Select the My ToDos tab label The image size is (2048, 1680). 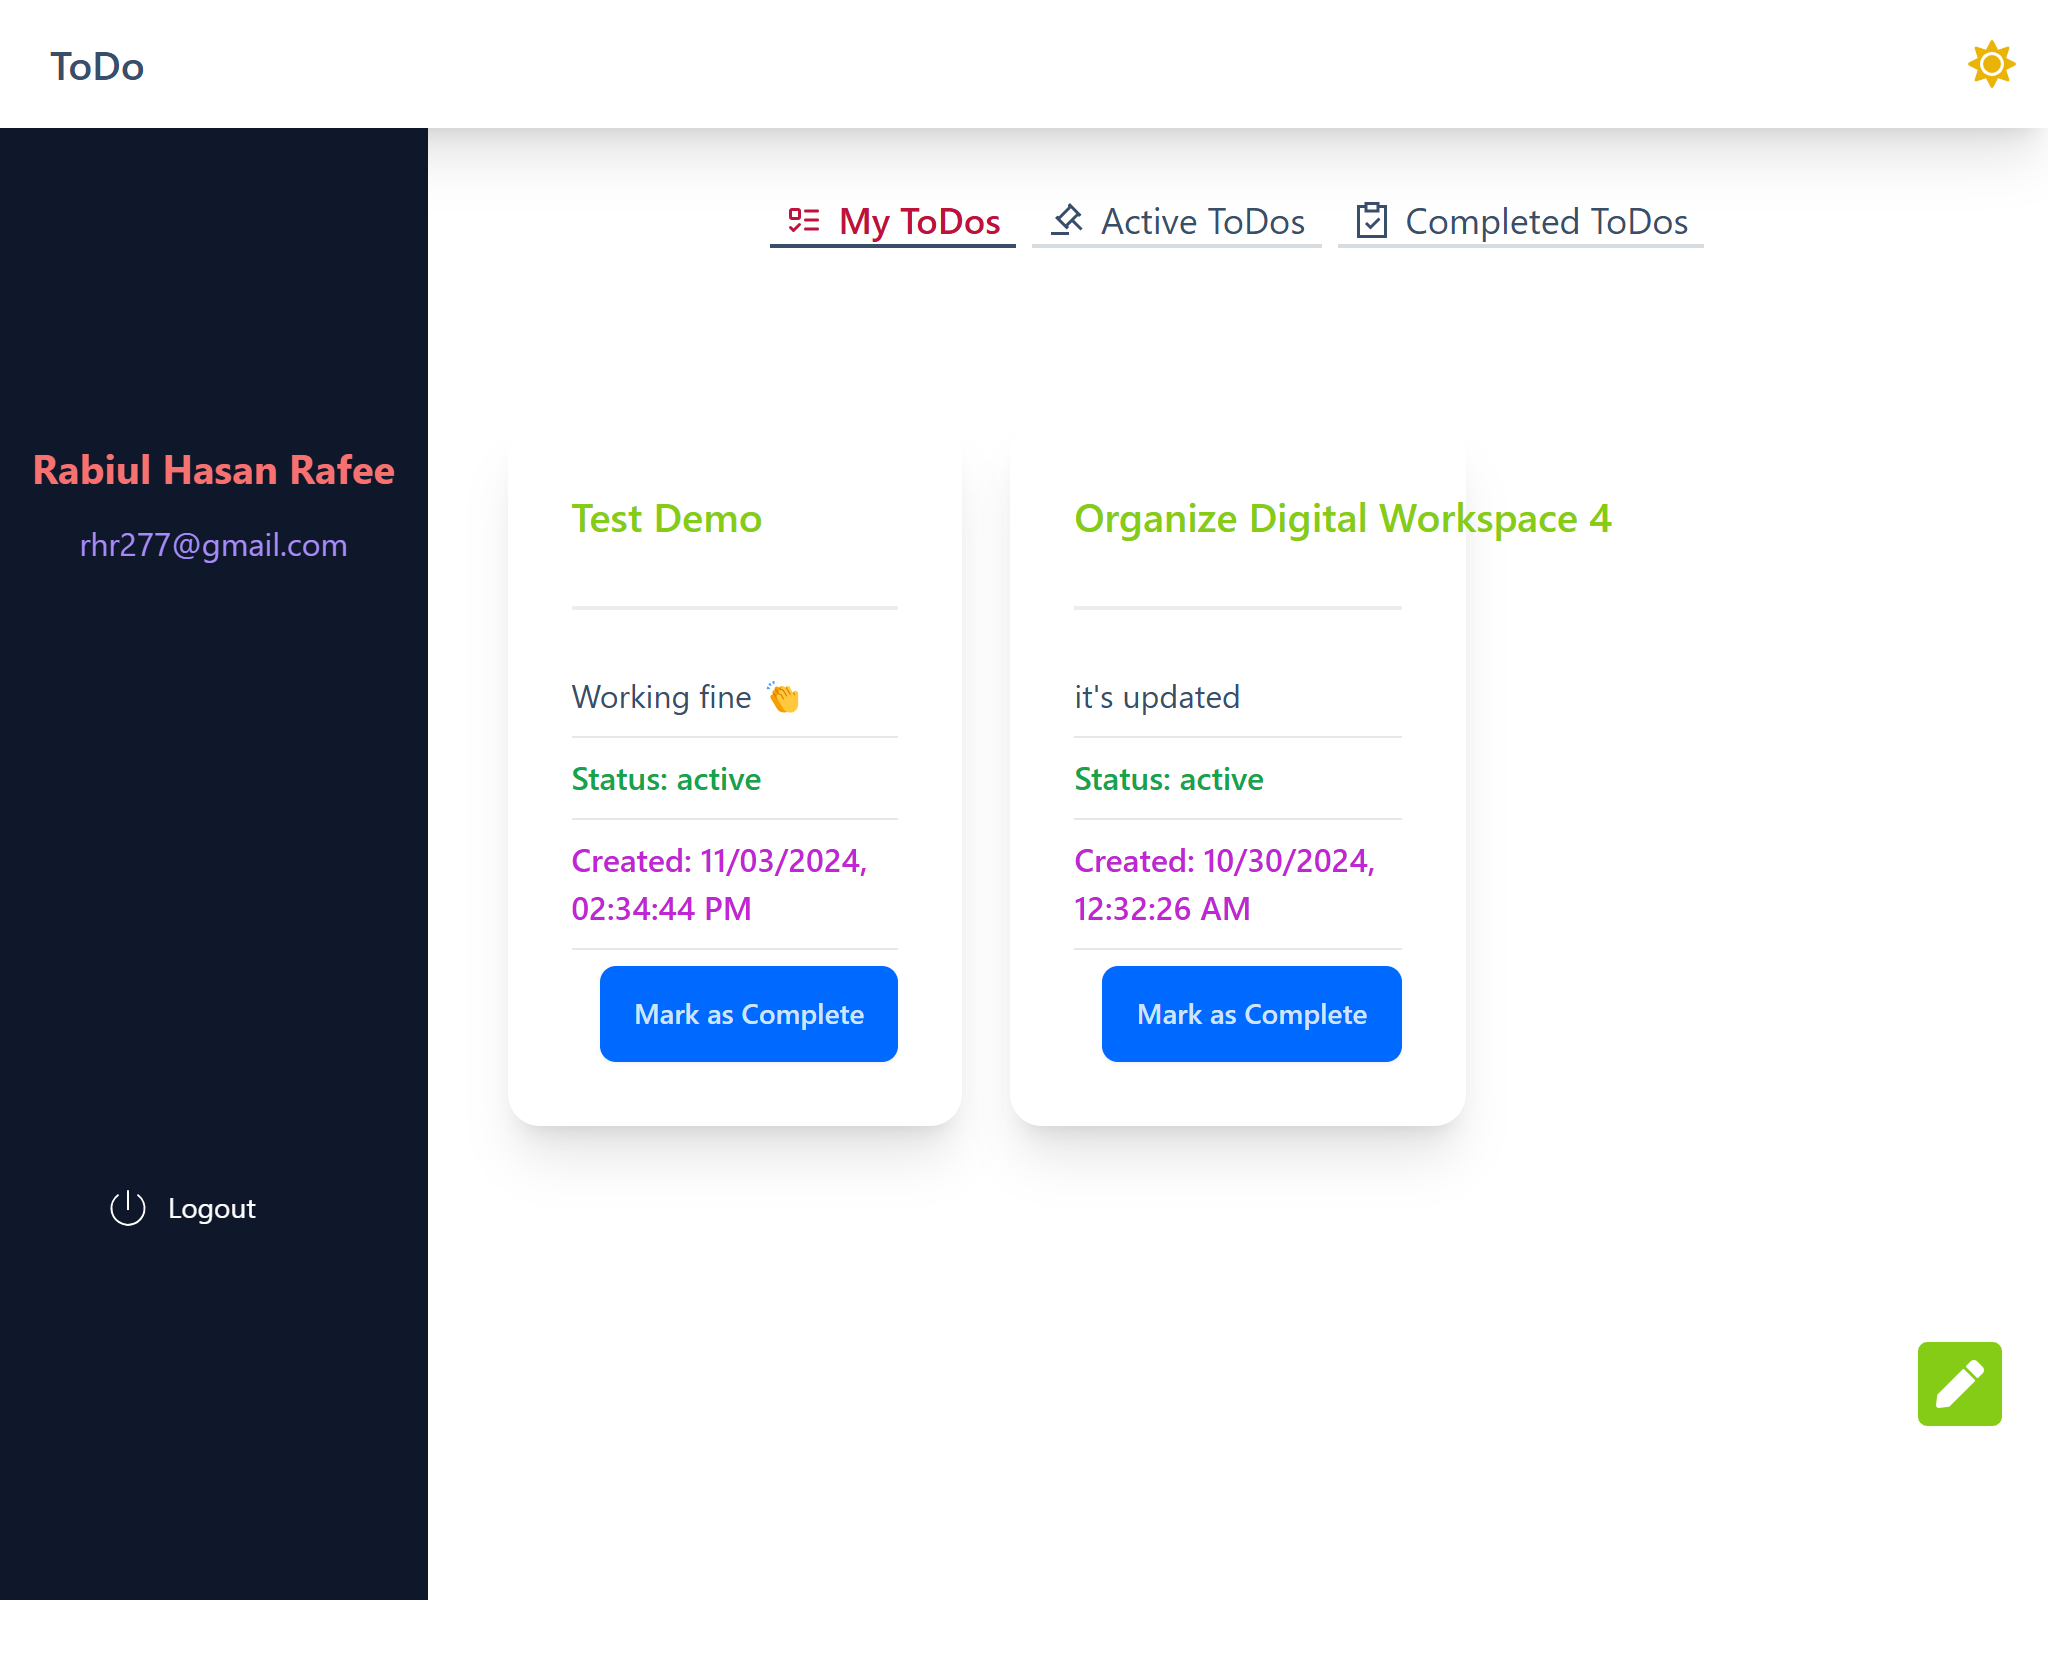pyautogui.click(x=919, y=222)
